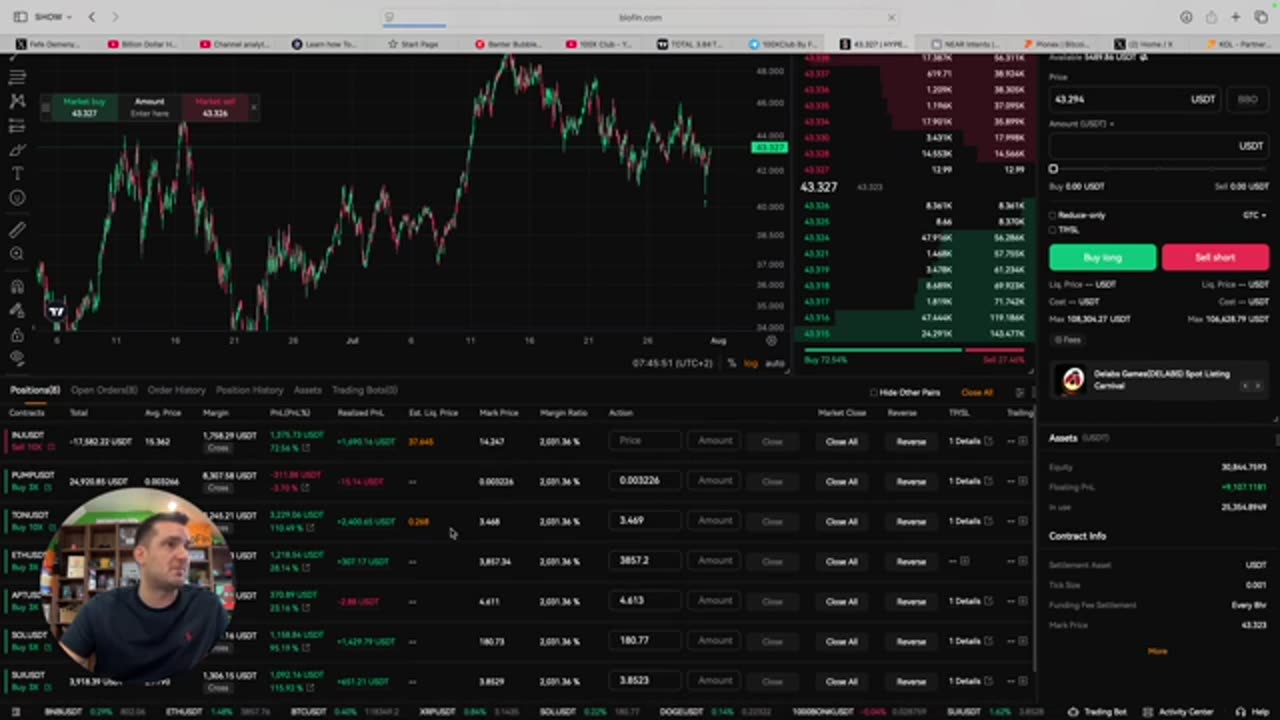Image resolution: width=1280 pixels, height=720 pixels.
Task: Open INJUSDT TP/SL details edit icon
Action: click(988, 441)
